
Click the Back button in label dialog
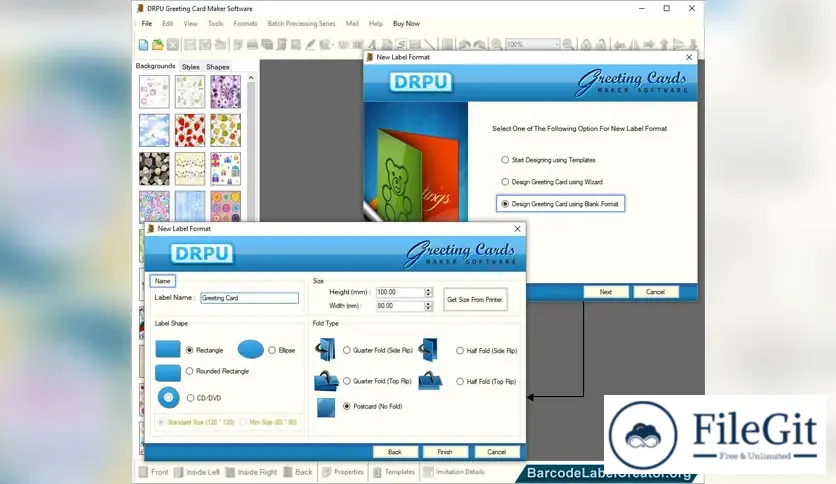pyautogui.click(x=395, y=452)
